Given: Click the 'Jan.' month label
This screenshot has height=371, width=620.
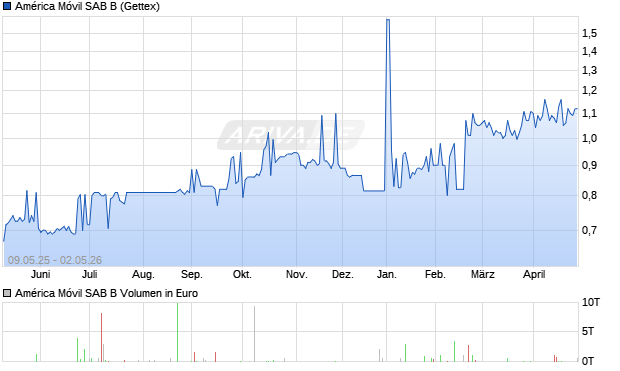Looking at the screenshot, I should pyautogui.click(x=387, y=274).
